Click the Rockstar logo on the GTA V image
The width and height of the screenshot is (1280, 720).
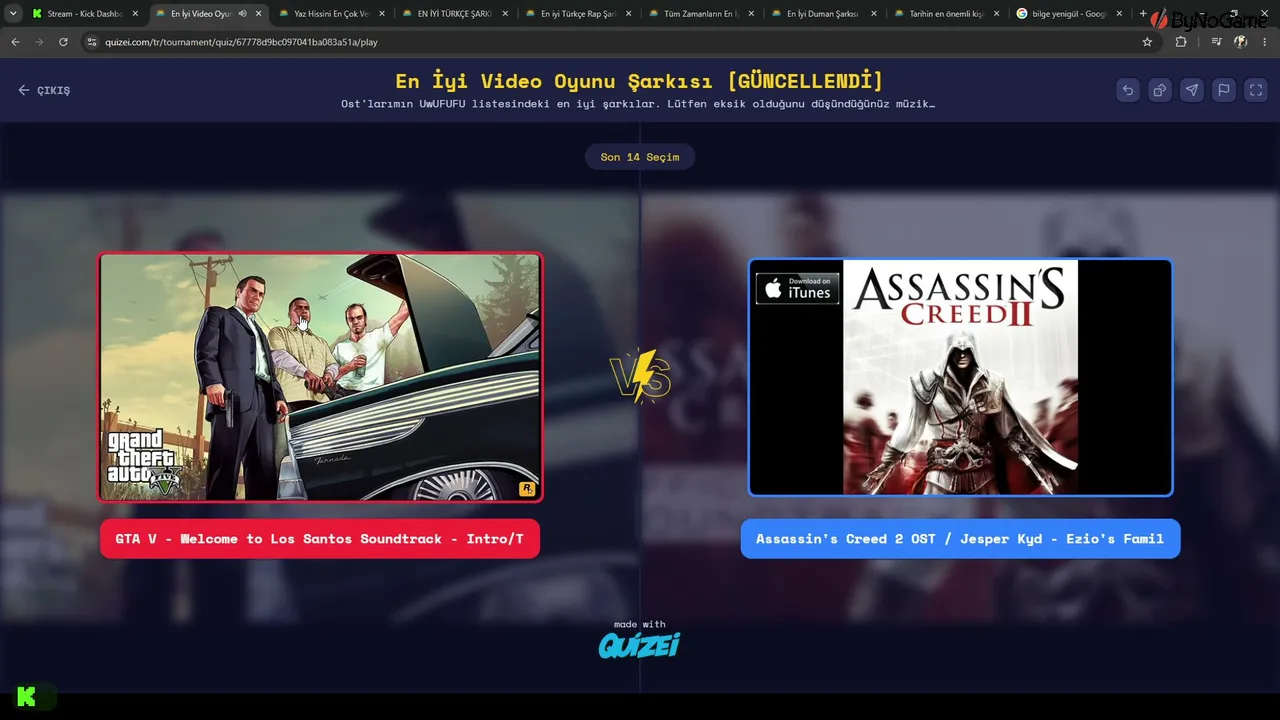click(526, 488)
